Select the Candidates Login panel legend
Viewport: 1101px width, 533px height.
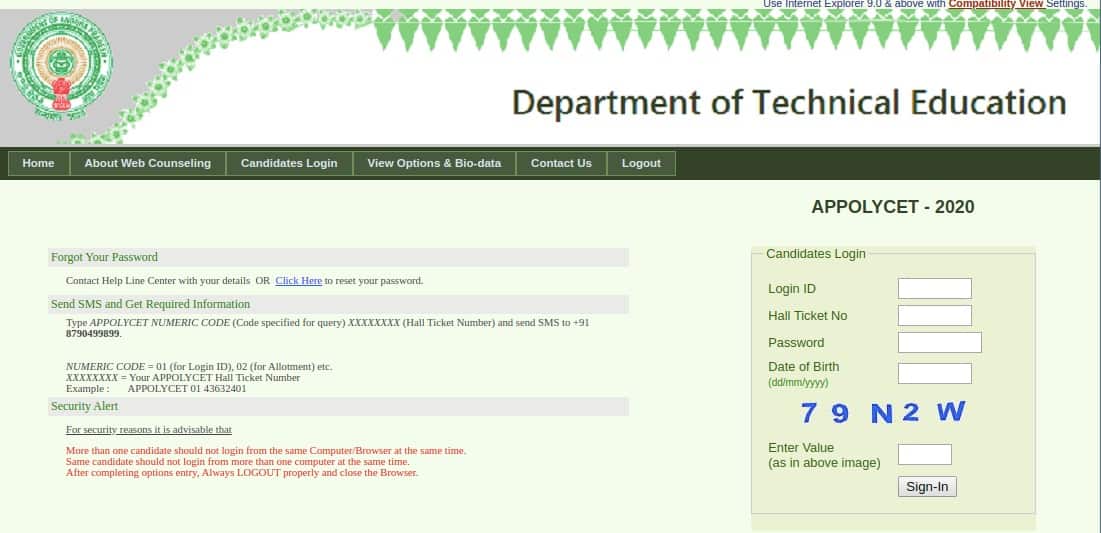coord(816,254)
